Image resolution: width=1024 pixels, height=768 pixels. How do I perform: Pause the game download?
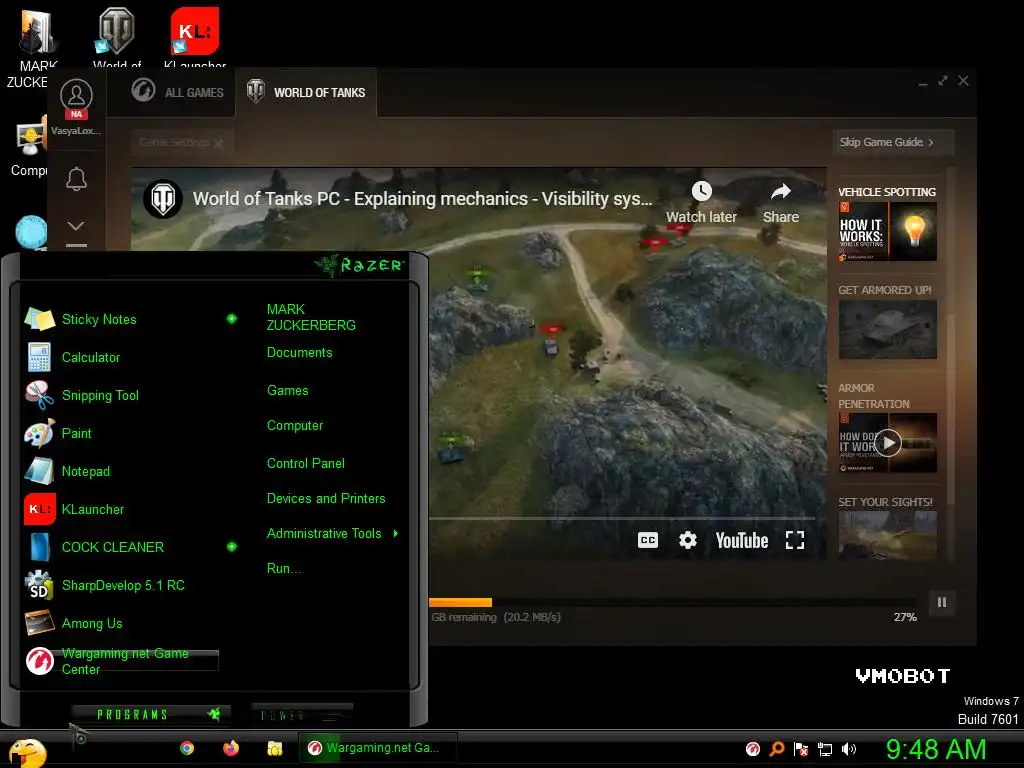[942, 602]
